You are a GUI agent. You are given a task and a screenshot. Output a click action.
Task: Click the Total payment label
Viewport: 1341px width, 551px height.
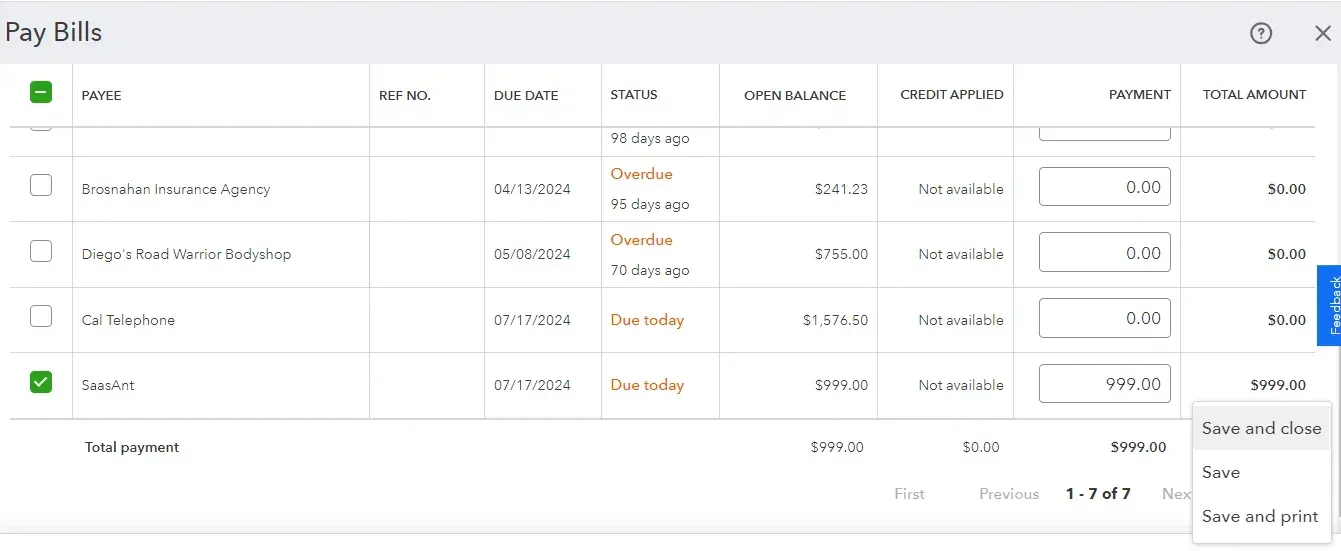(132, 447)
